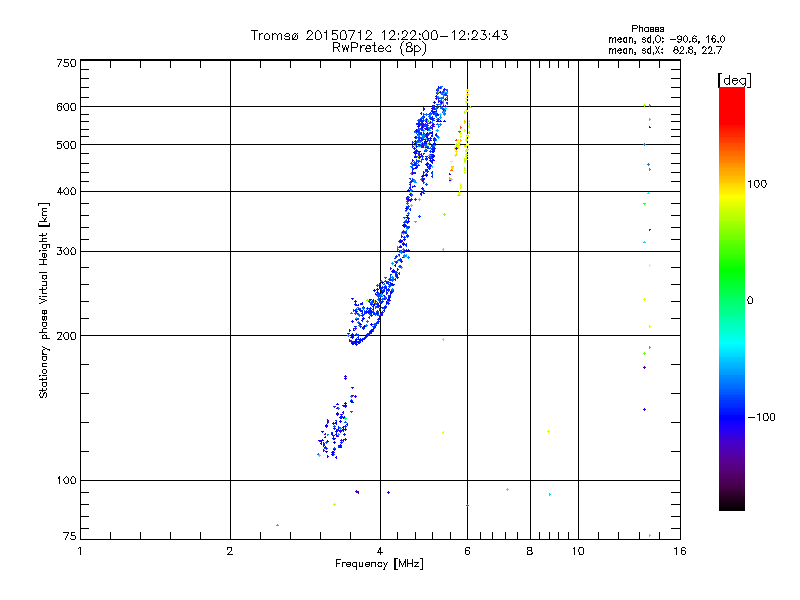800x600 pixels.
Task: Select the 'mean, sd,O: -90.6, 16.0' line
Action: click(666, 39)
